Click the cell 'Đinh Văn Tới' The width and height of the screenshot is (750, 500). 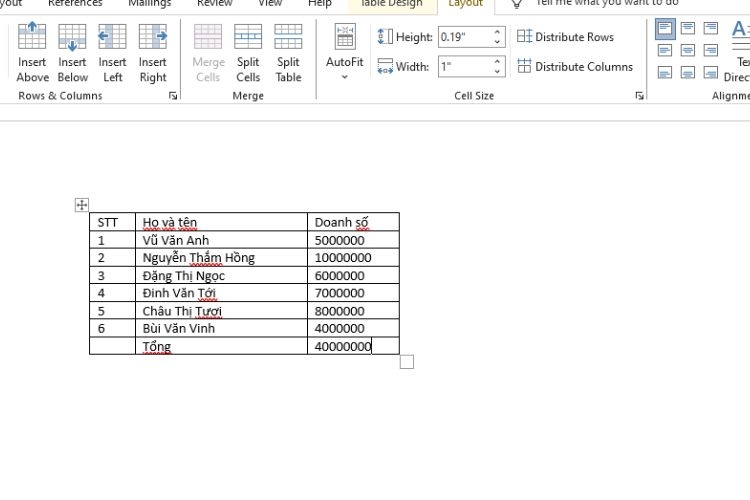(221, 293)
